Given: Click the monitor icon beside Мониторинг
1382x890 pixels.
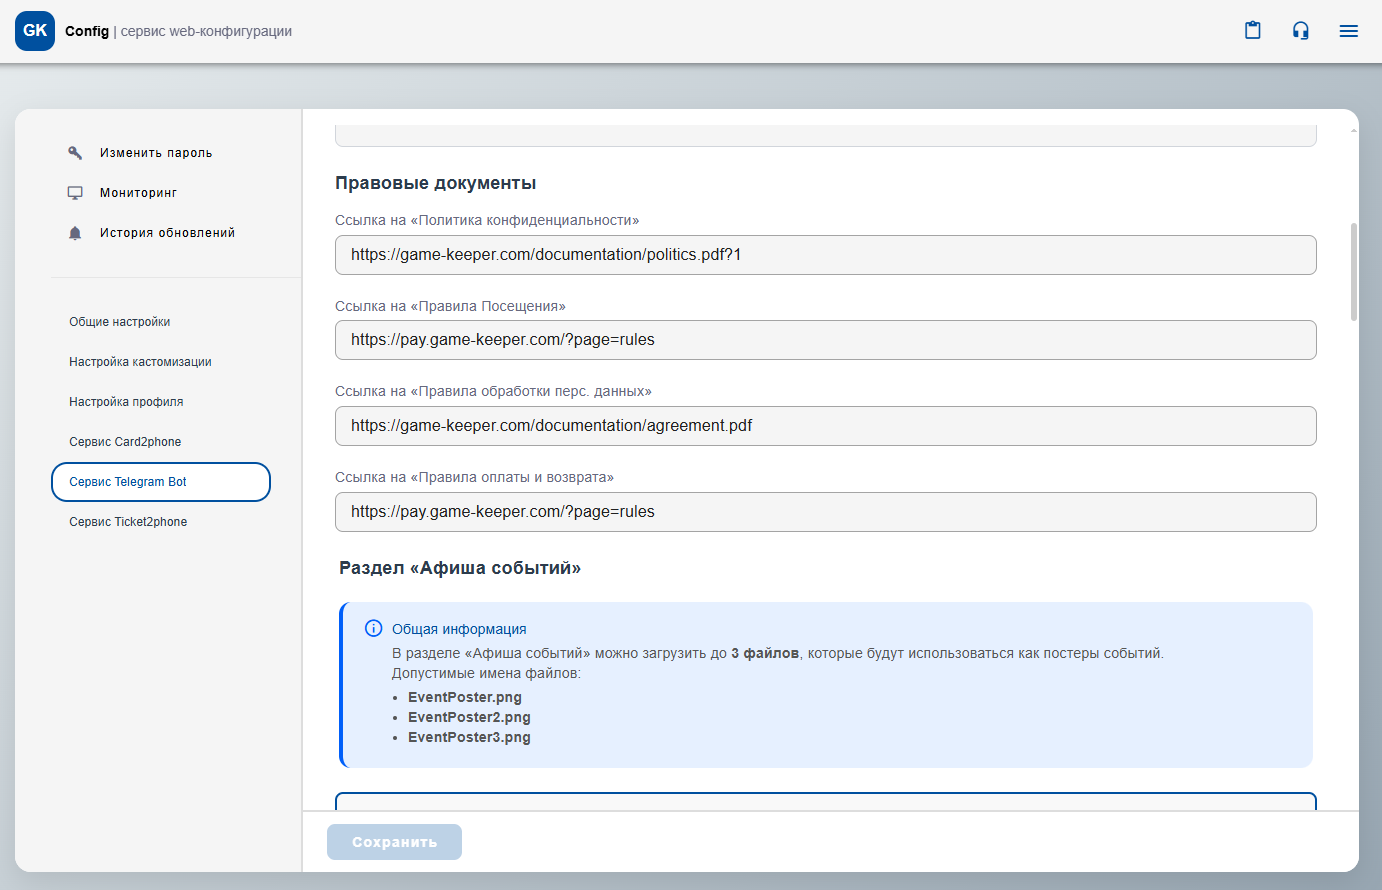Looking at the screenshot, I should pos(75,193).
